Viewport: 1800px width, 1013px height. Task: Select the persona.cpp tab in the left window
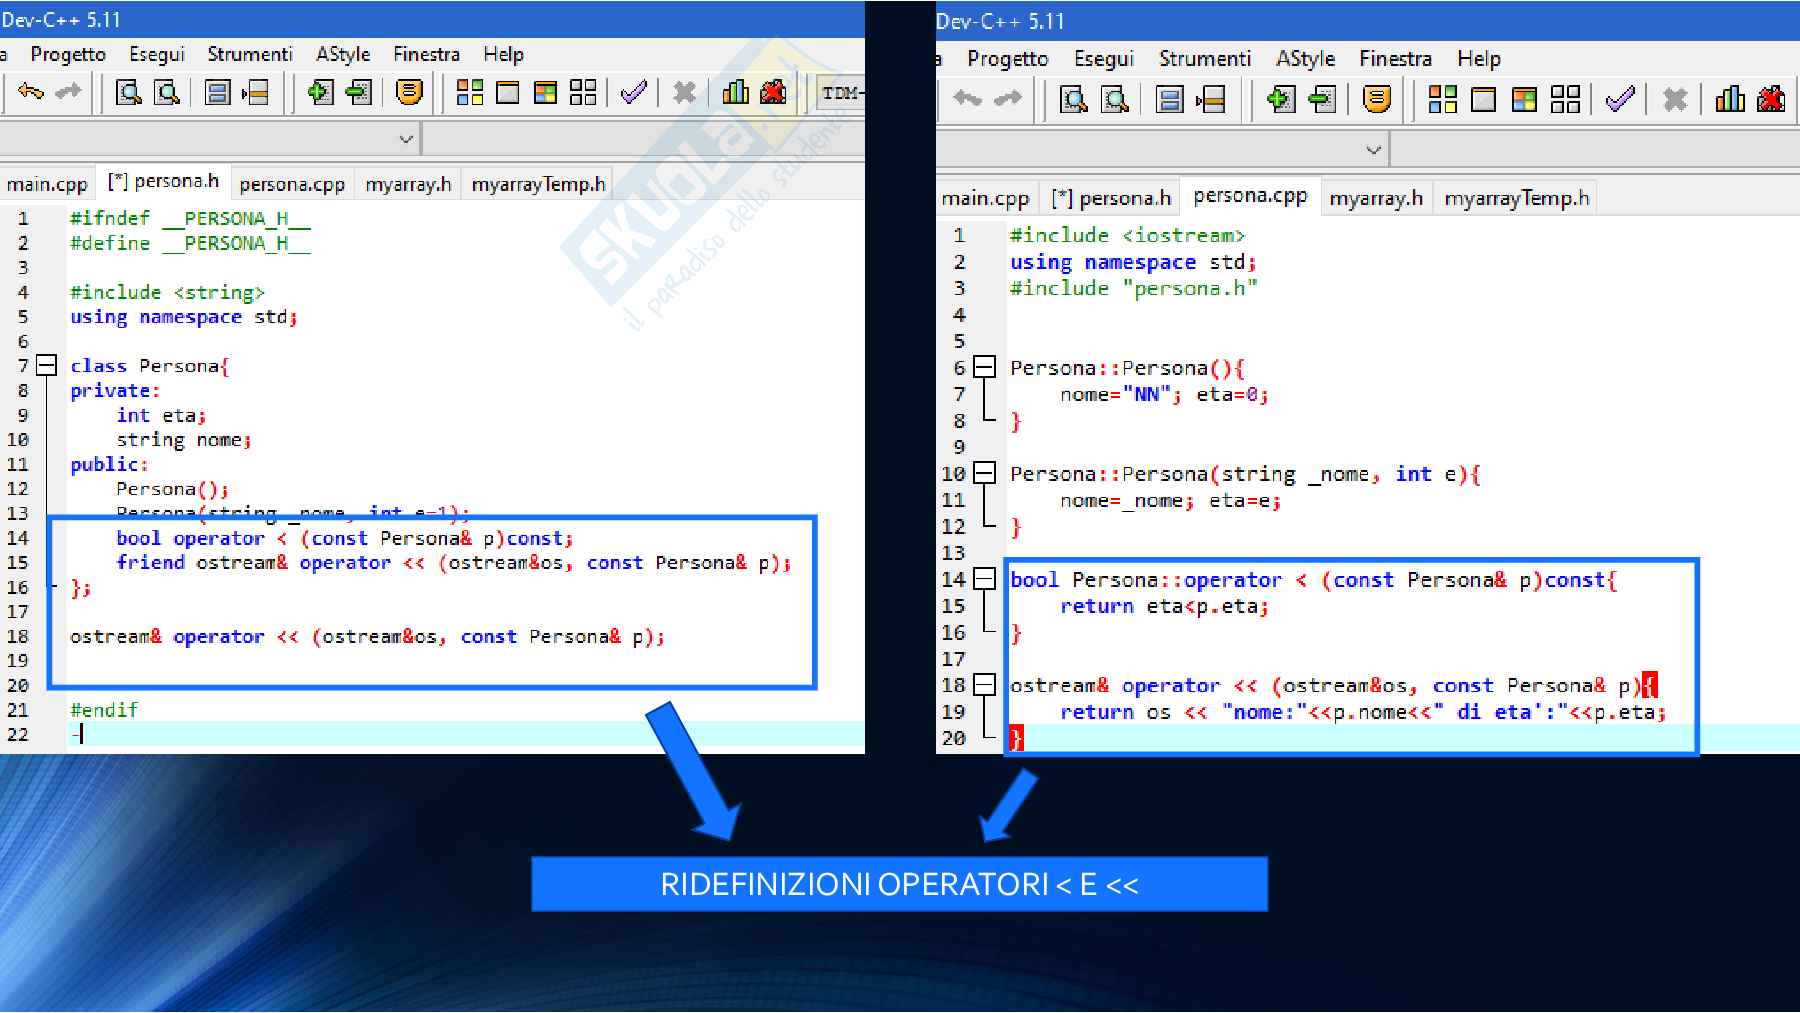291,184
